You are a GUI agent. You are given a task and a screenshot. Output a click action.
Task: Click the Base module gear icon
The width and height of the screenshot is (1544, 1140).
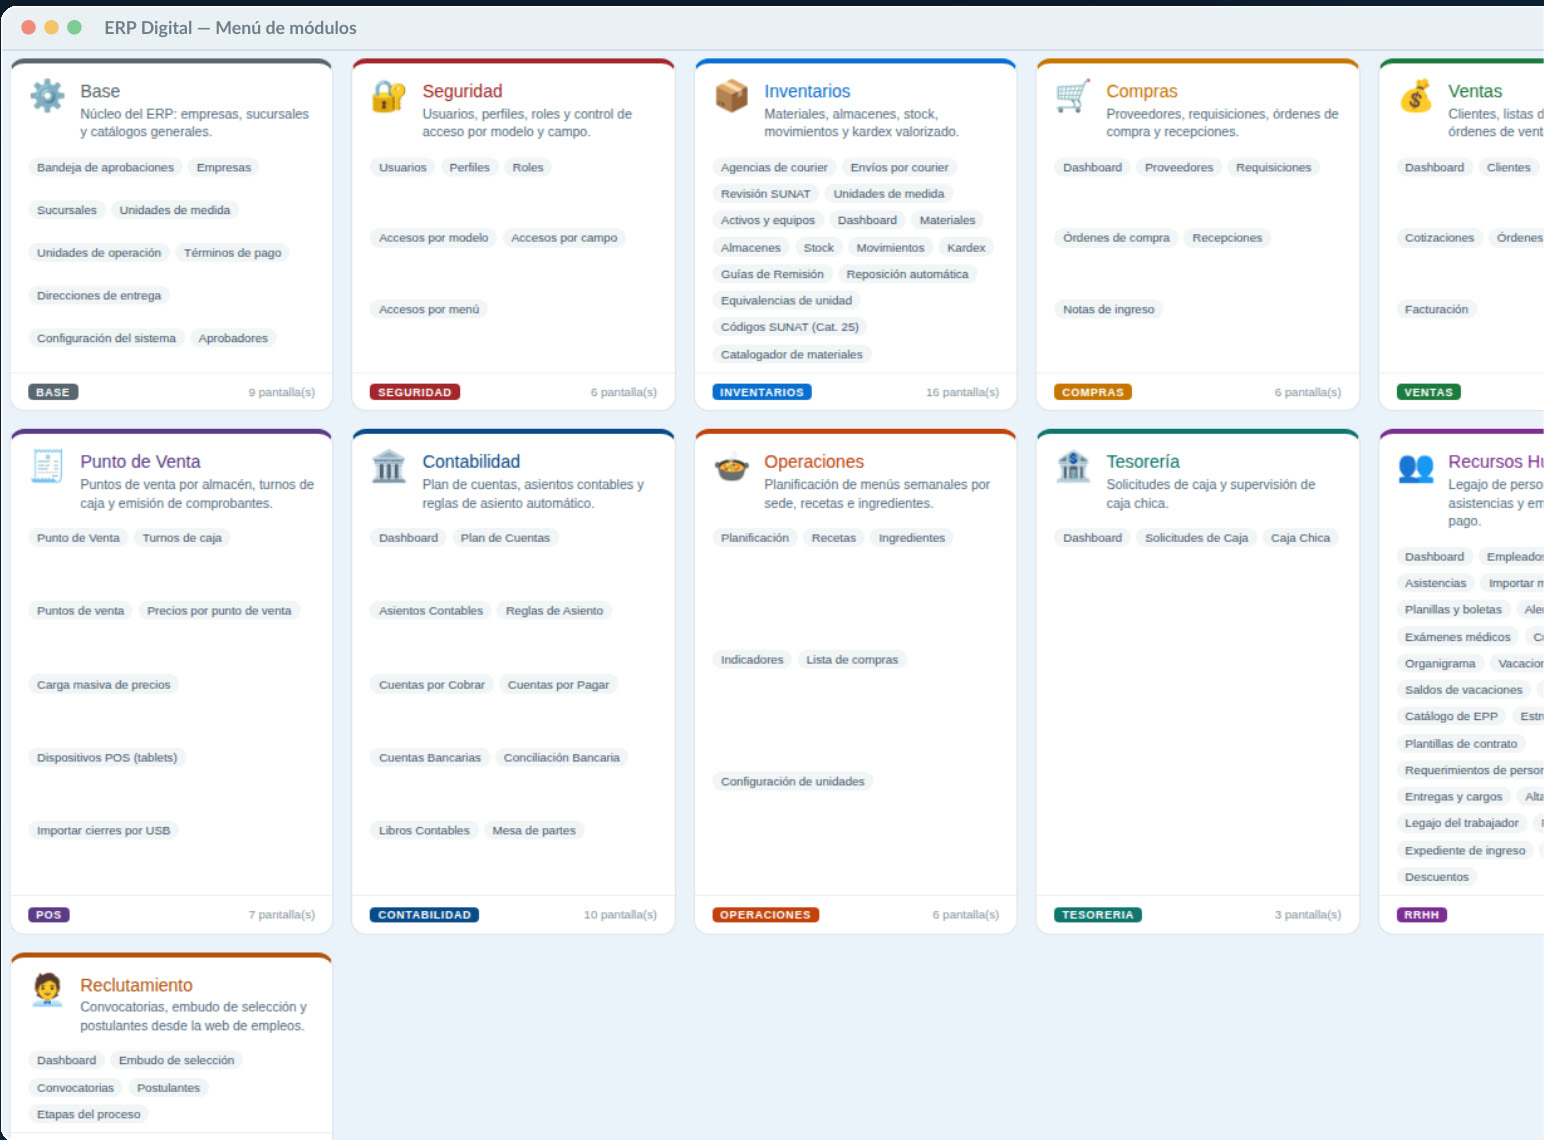tap(47, 96)
